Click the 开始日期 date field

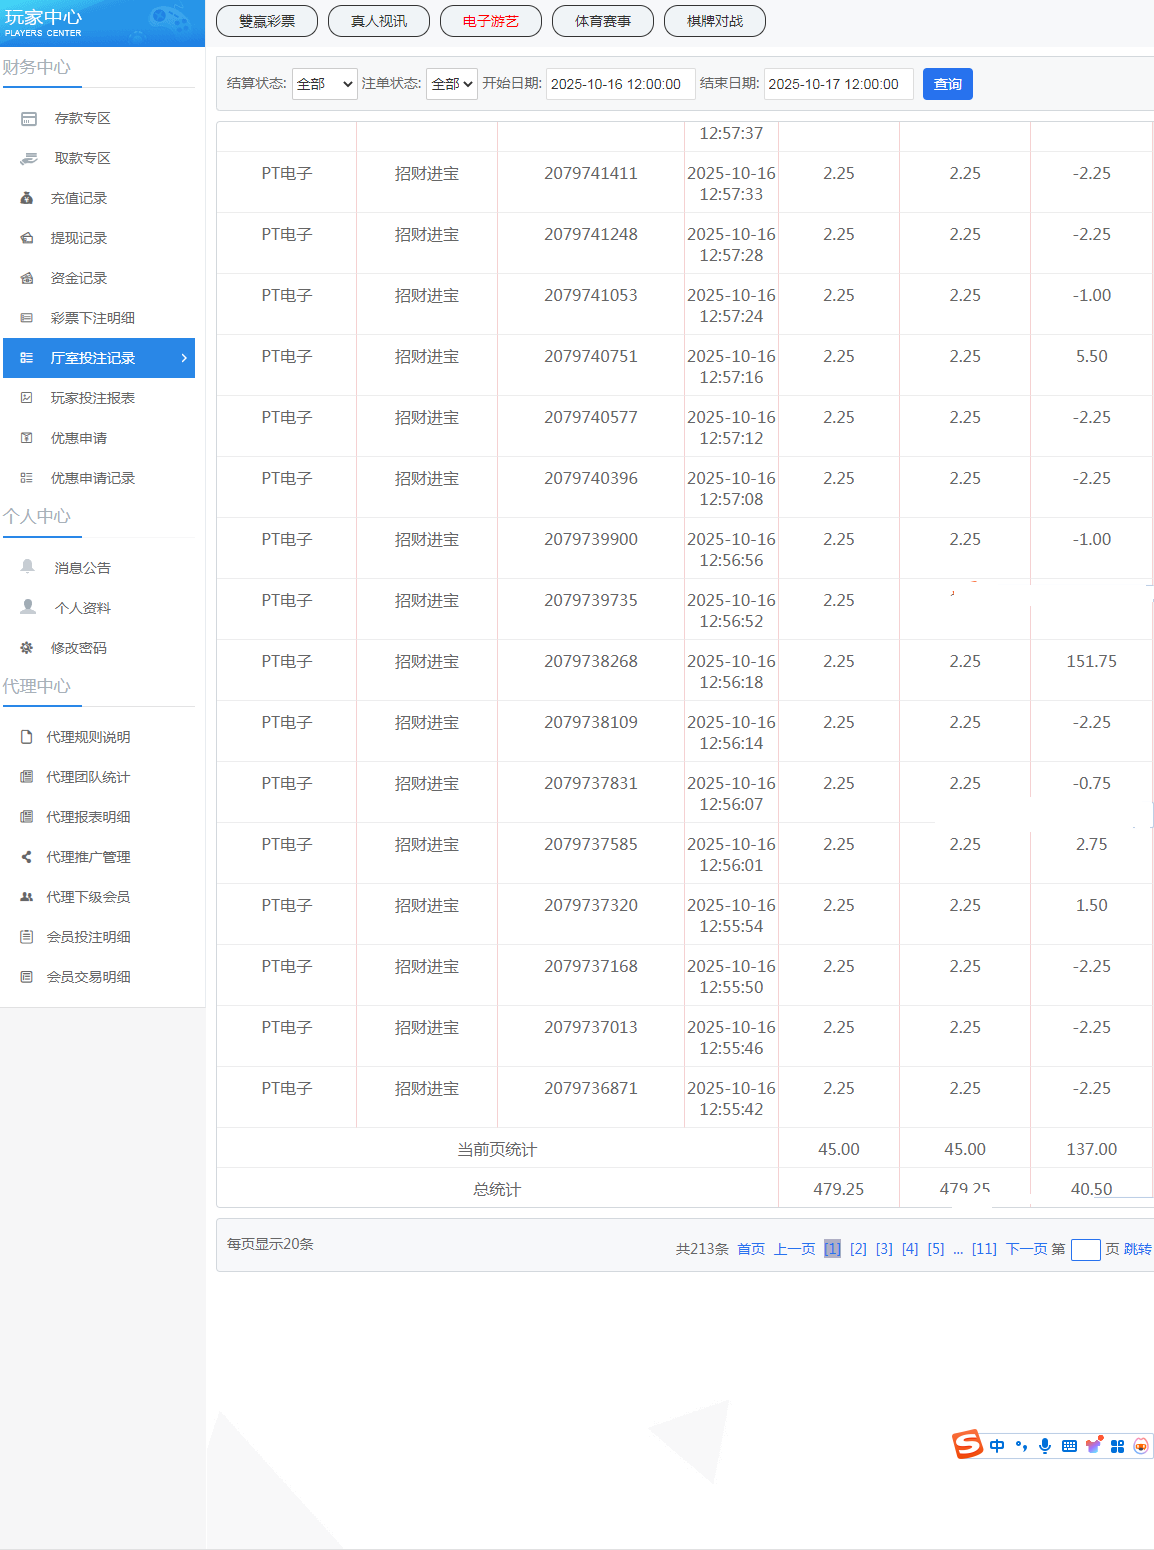620,84
